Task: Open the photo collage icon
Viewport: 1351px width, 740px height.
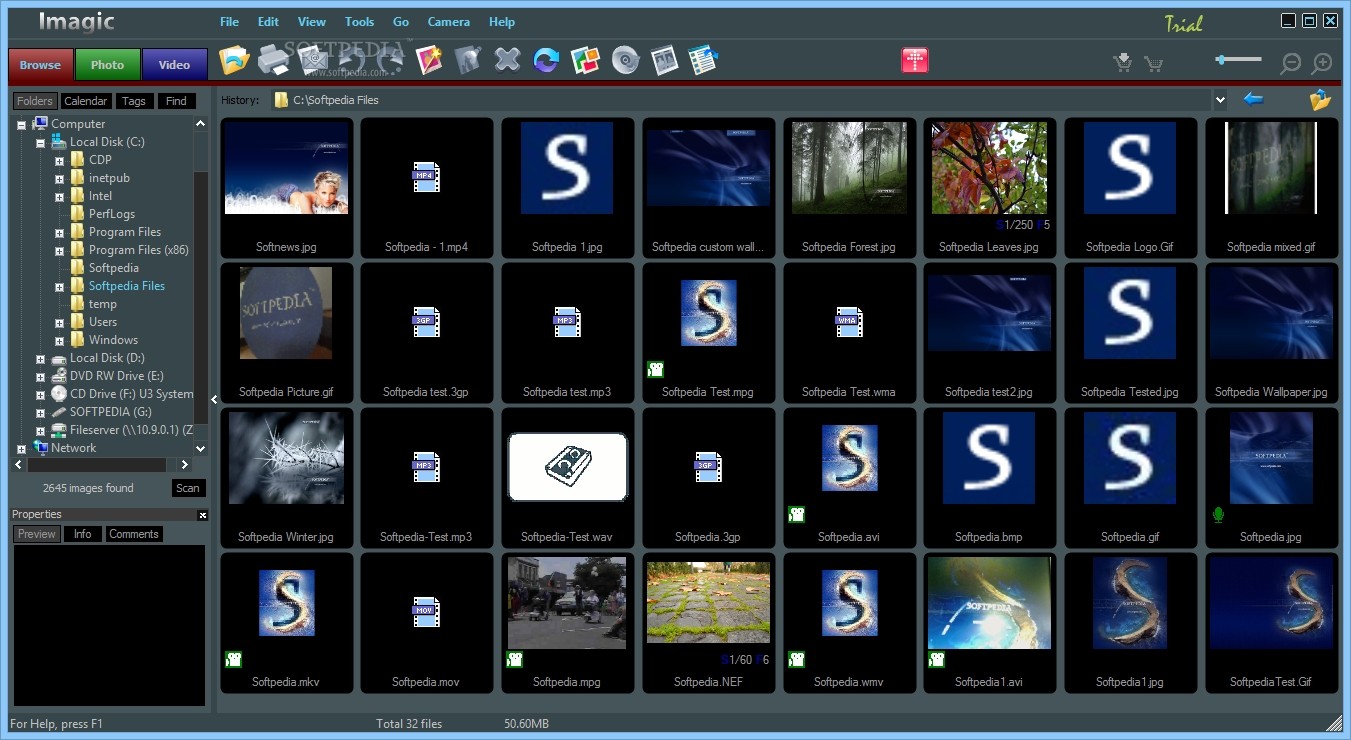Action: click(x=585, y=60)
